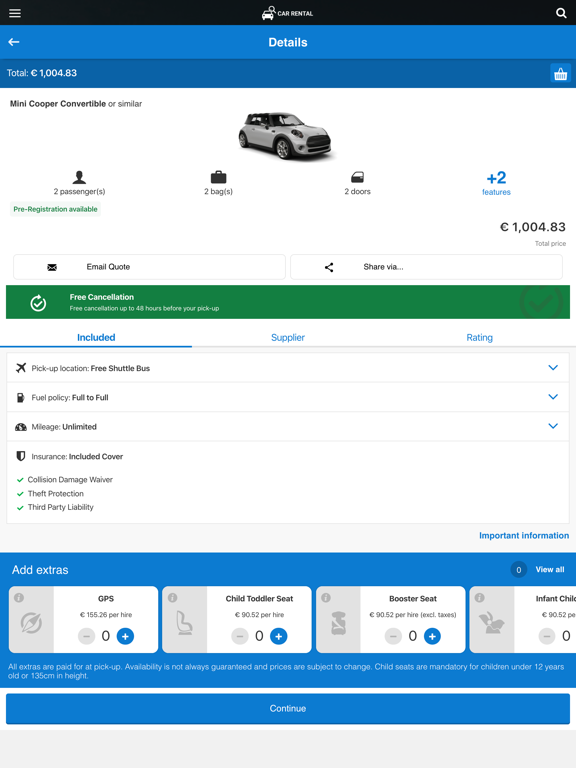
Task: Decrease GPS quantity
Action: (86, 636)
